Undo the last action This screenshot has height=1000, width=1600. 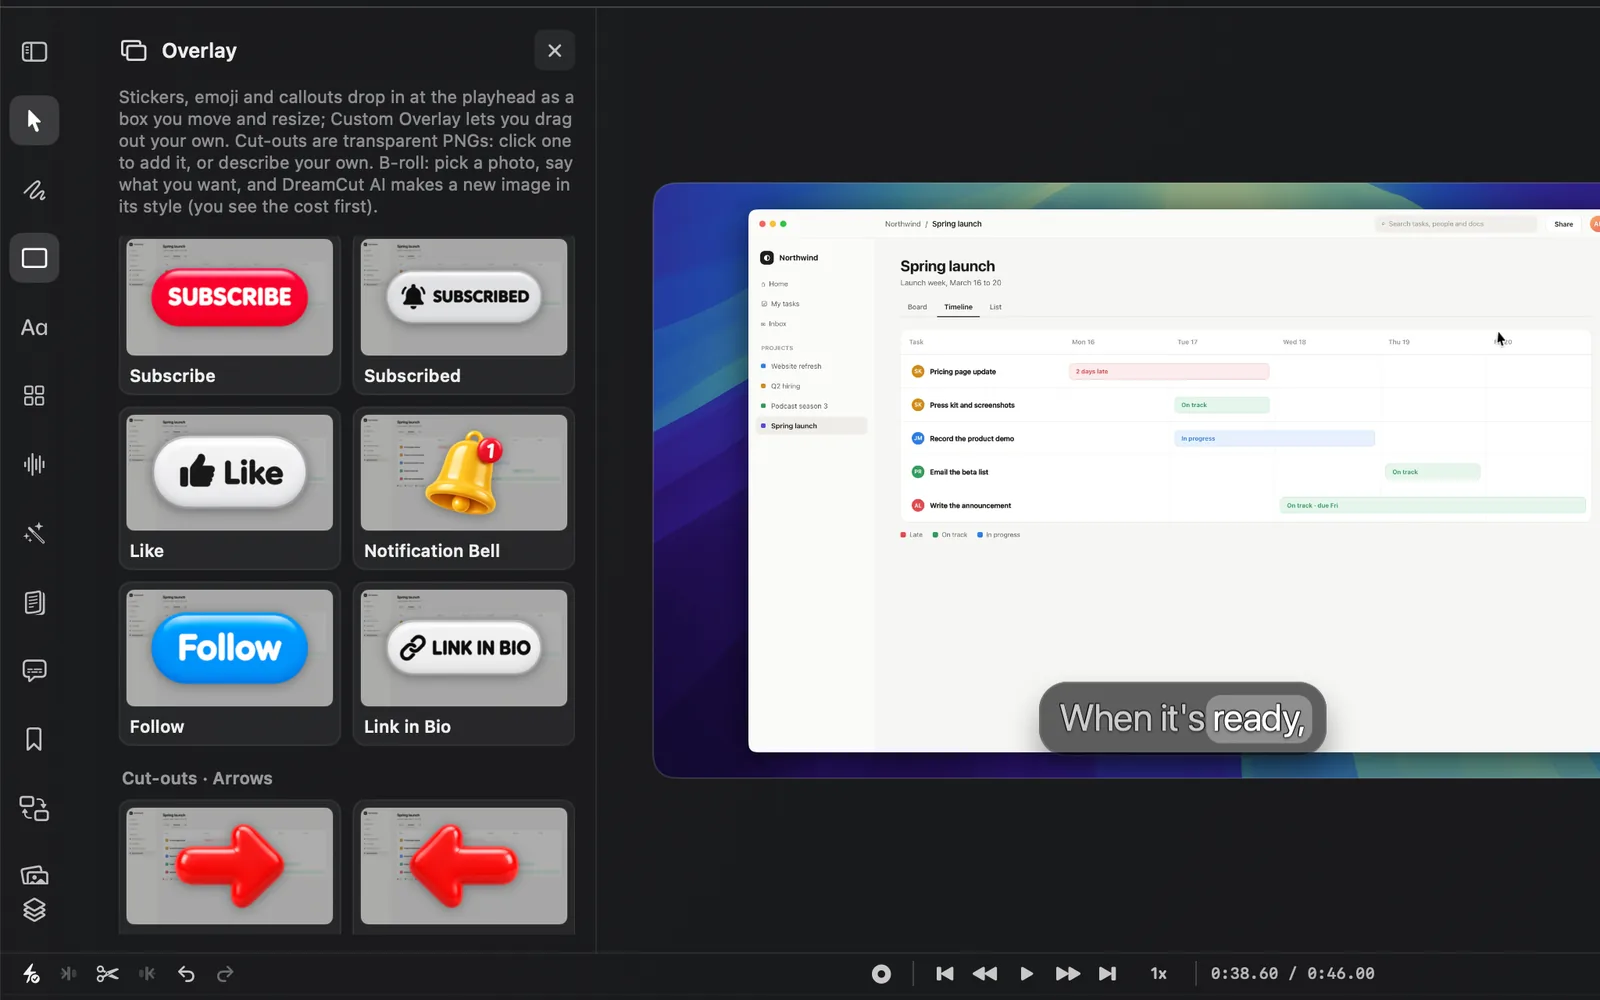(x=186, y=974)
